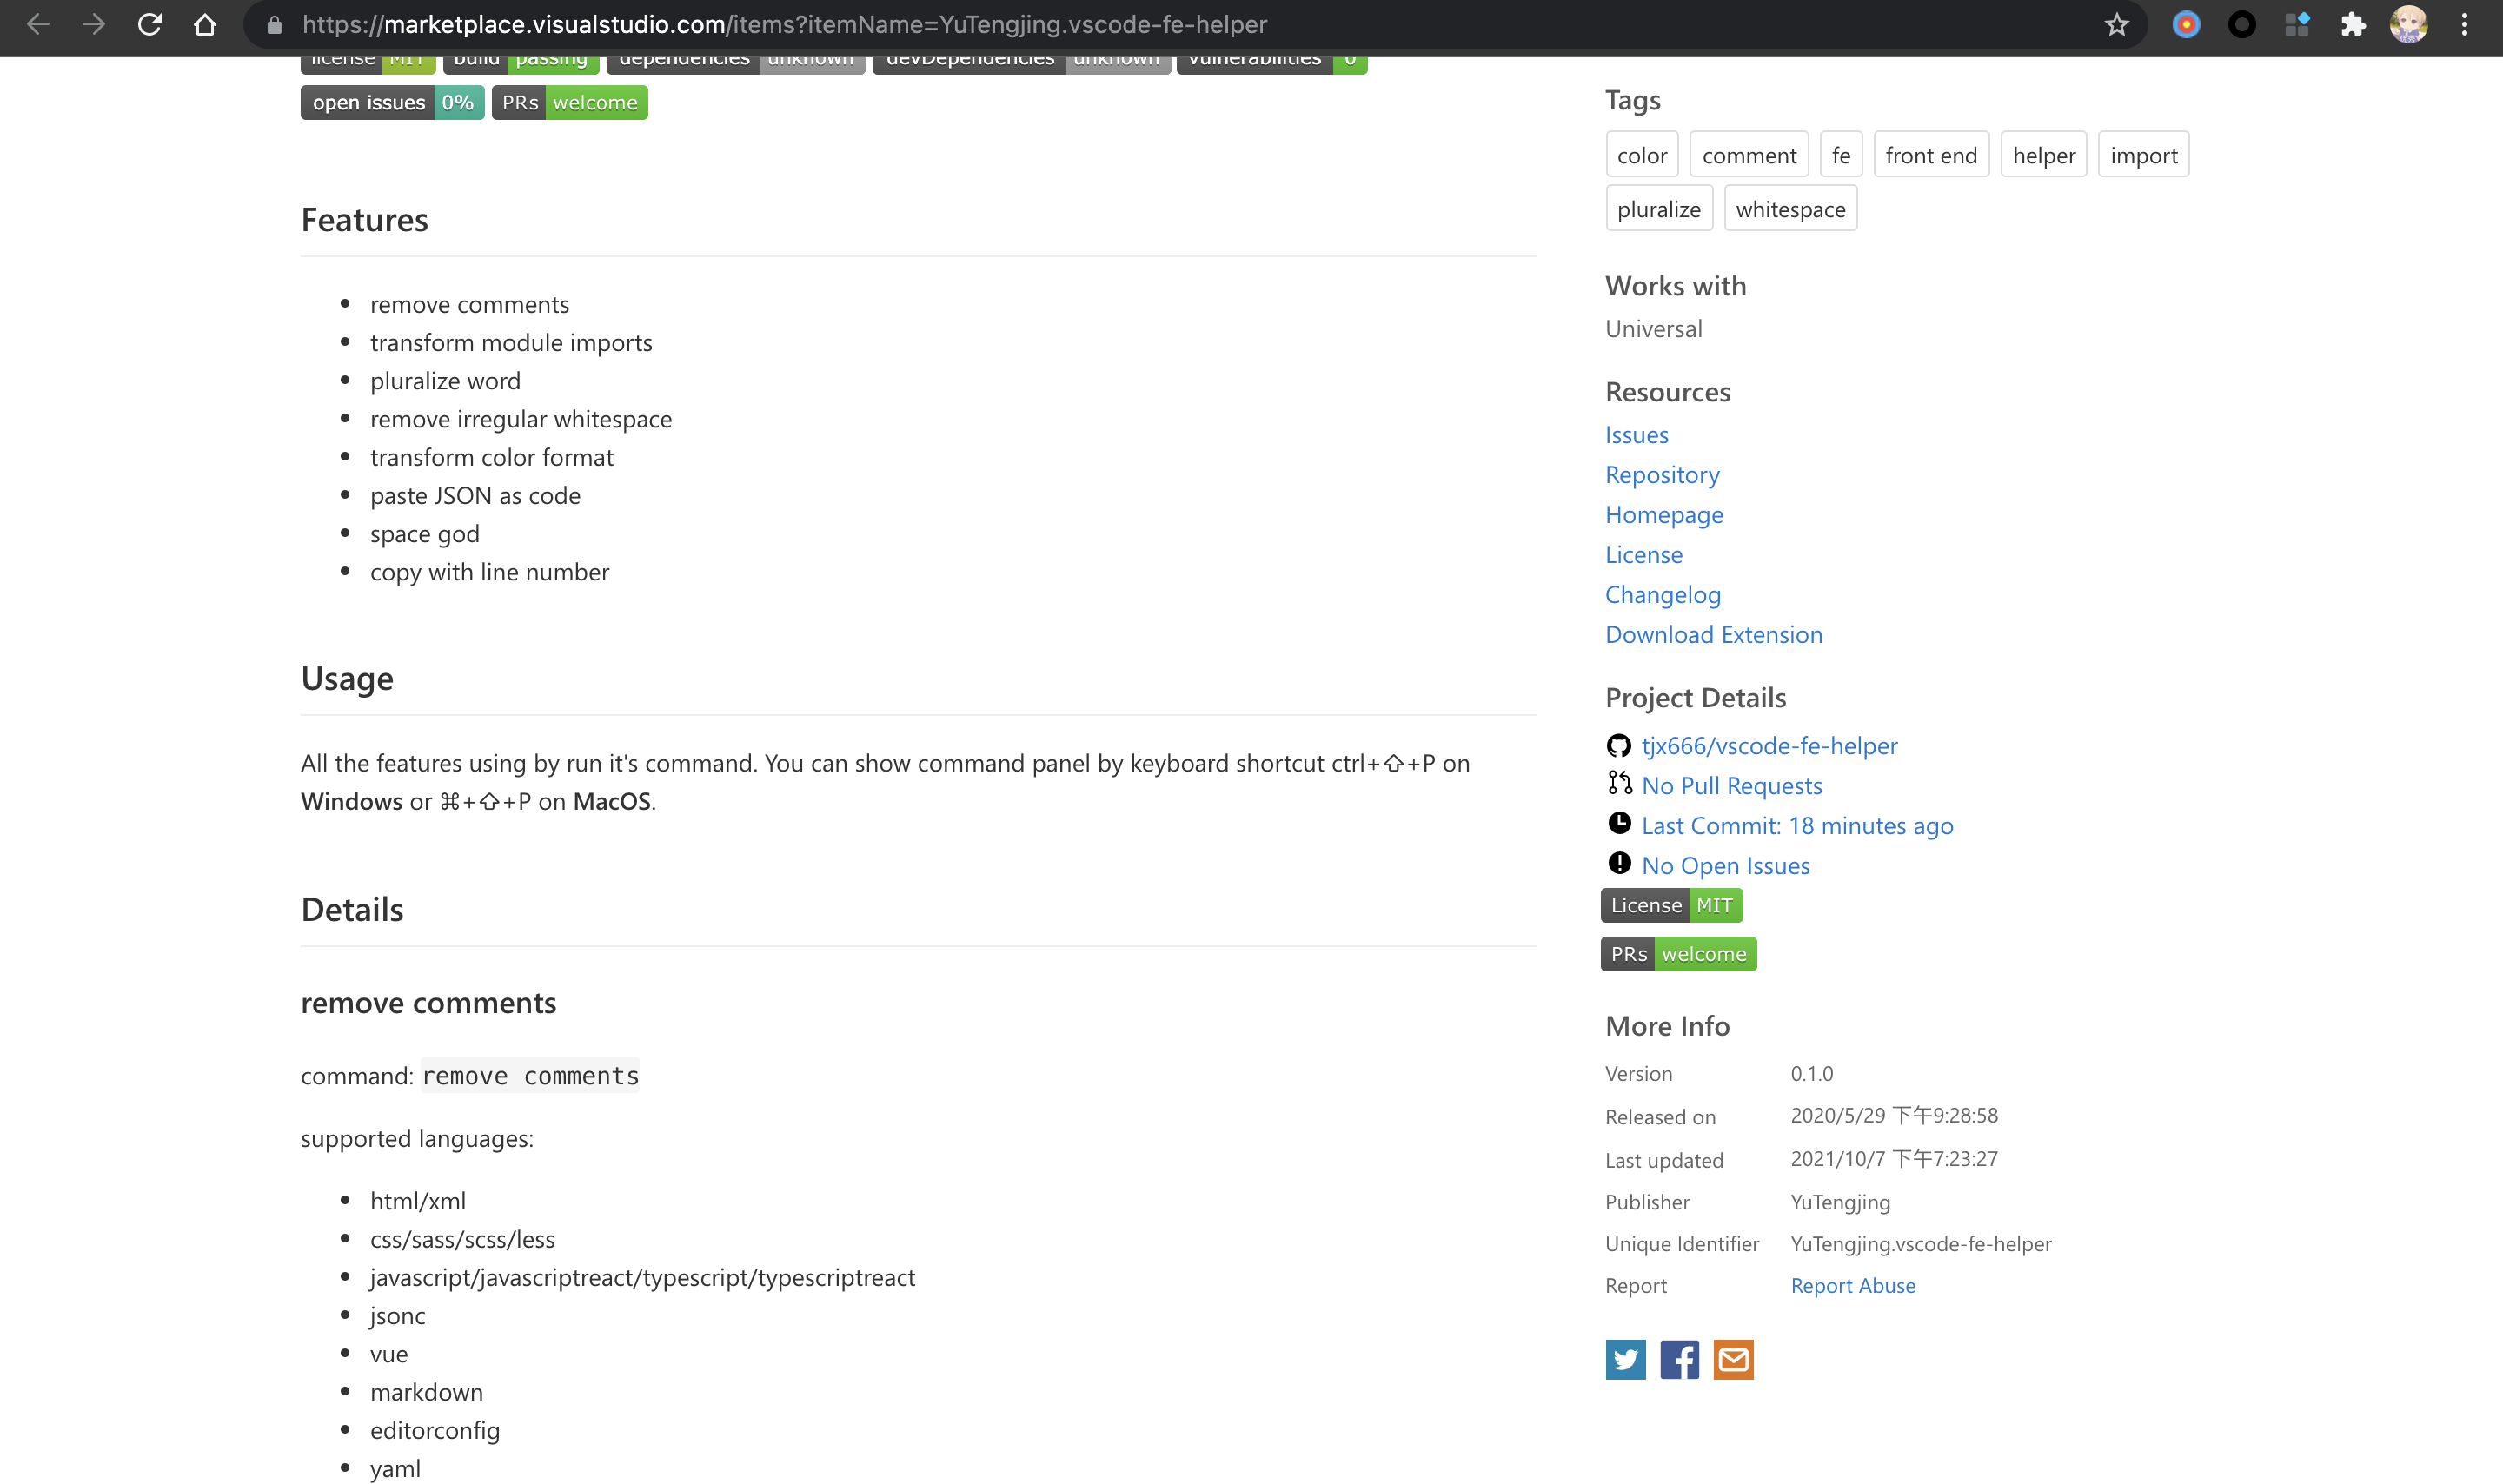This screenshot has height=1484, width=2503.
Task: Share the extension on Facebook
Action: point(1679,1359)
